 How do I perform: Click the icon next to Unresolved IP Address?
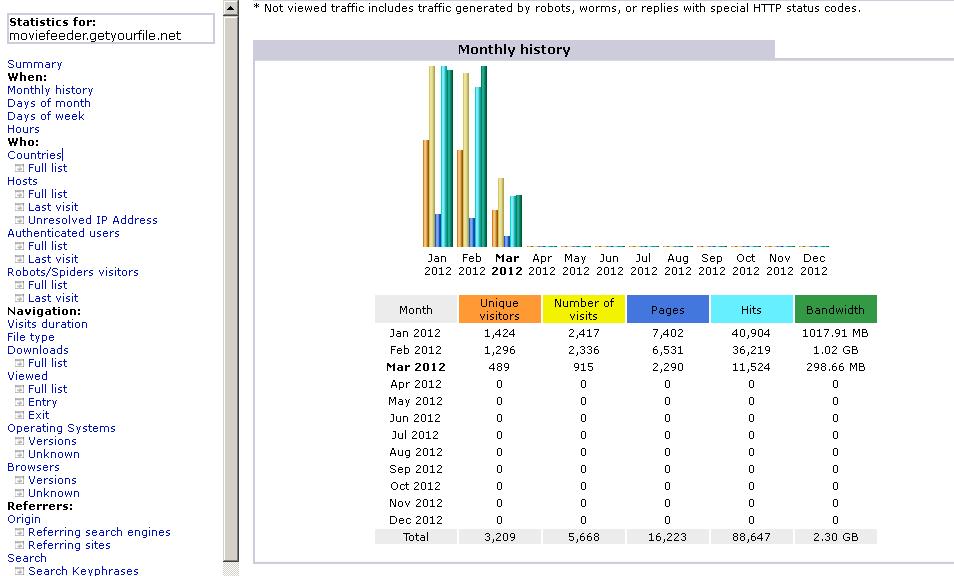tap(19, 220)
